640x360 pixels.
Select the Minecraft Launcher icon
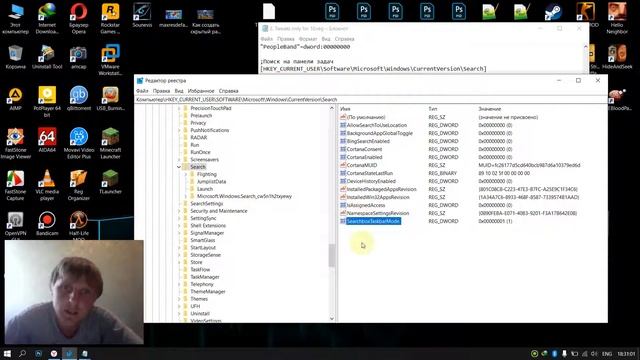(110, 143)
